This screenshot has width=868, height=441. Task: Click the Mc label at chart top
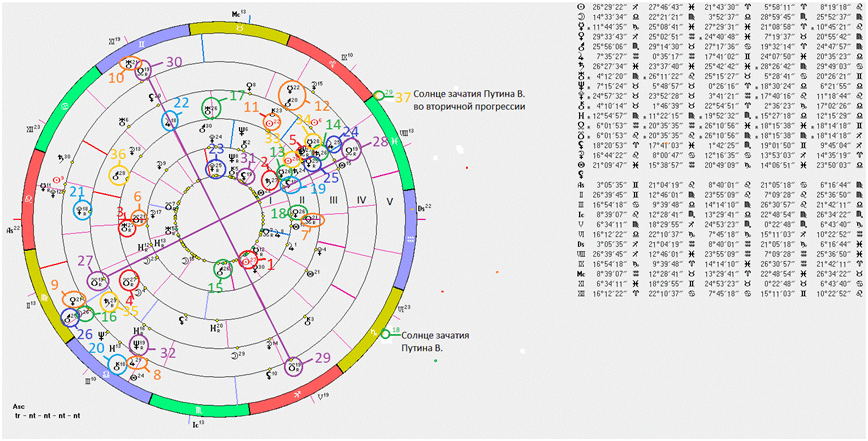tap(238, 14)
